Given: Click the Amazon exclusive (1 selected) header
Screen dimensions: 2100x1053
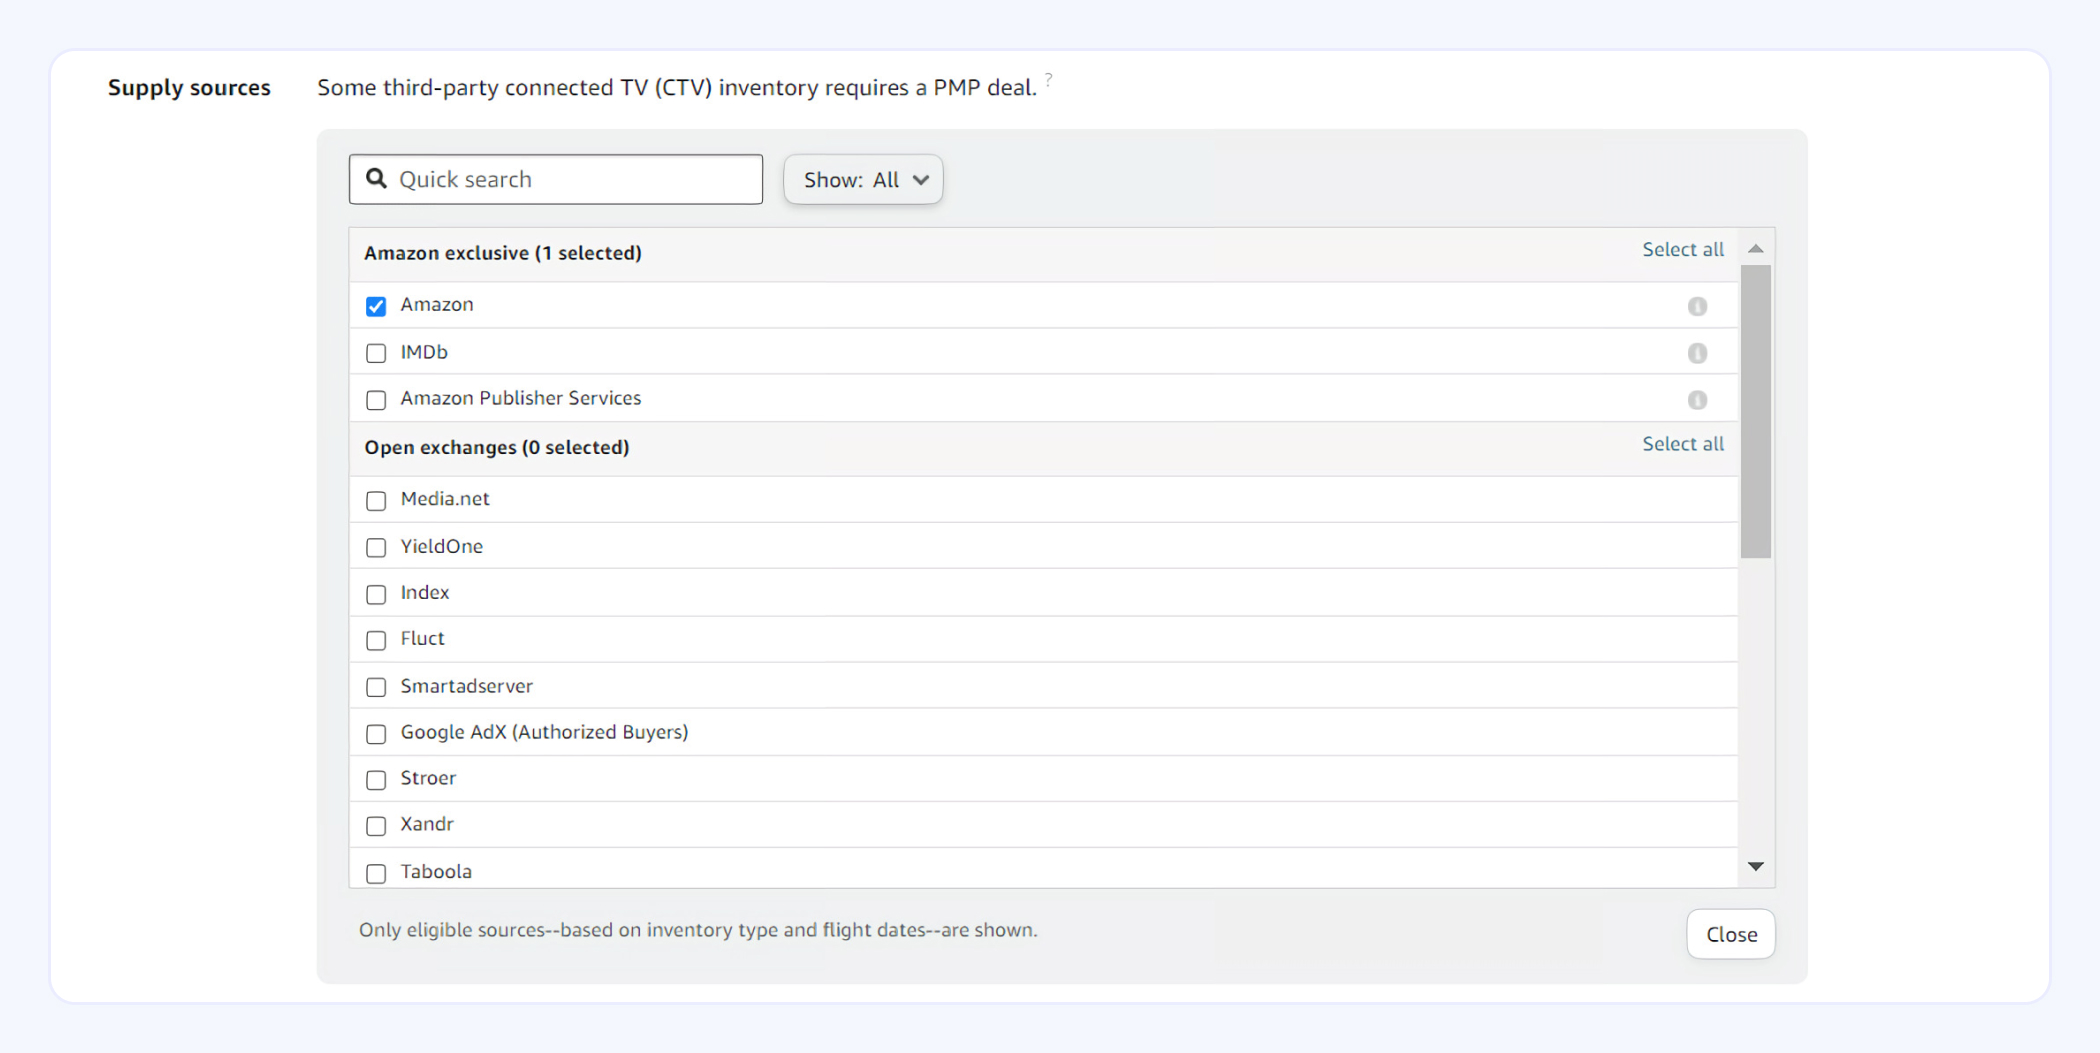Looking at the screenshot, I should pyautogui.click(x=503, y=253).
